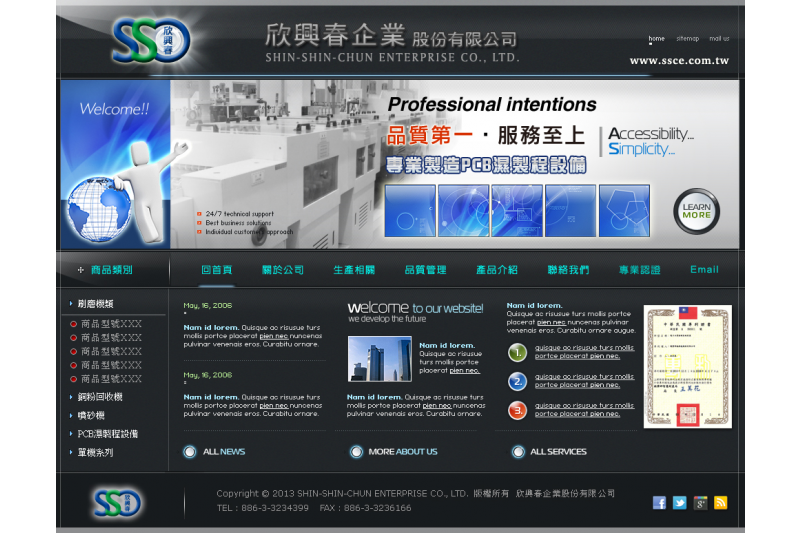Click link text beside the green 1 icon

pyautogui.click(x=584, y=352)
